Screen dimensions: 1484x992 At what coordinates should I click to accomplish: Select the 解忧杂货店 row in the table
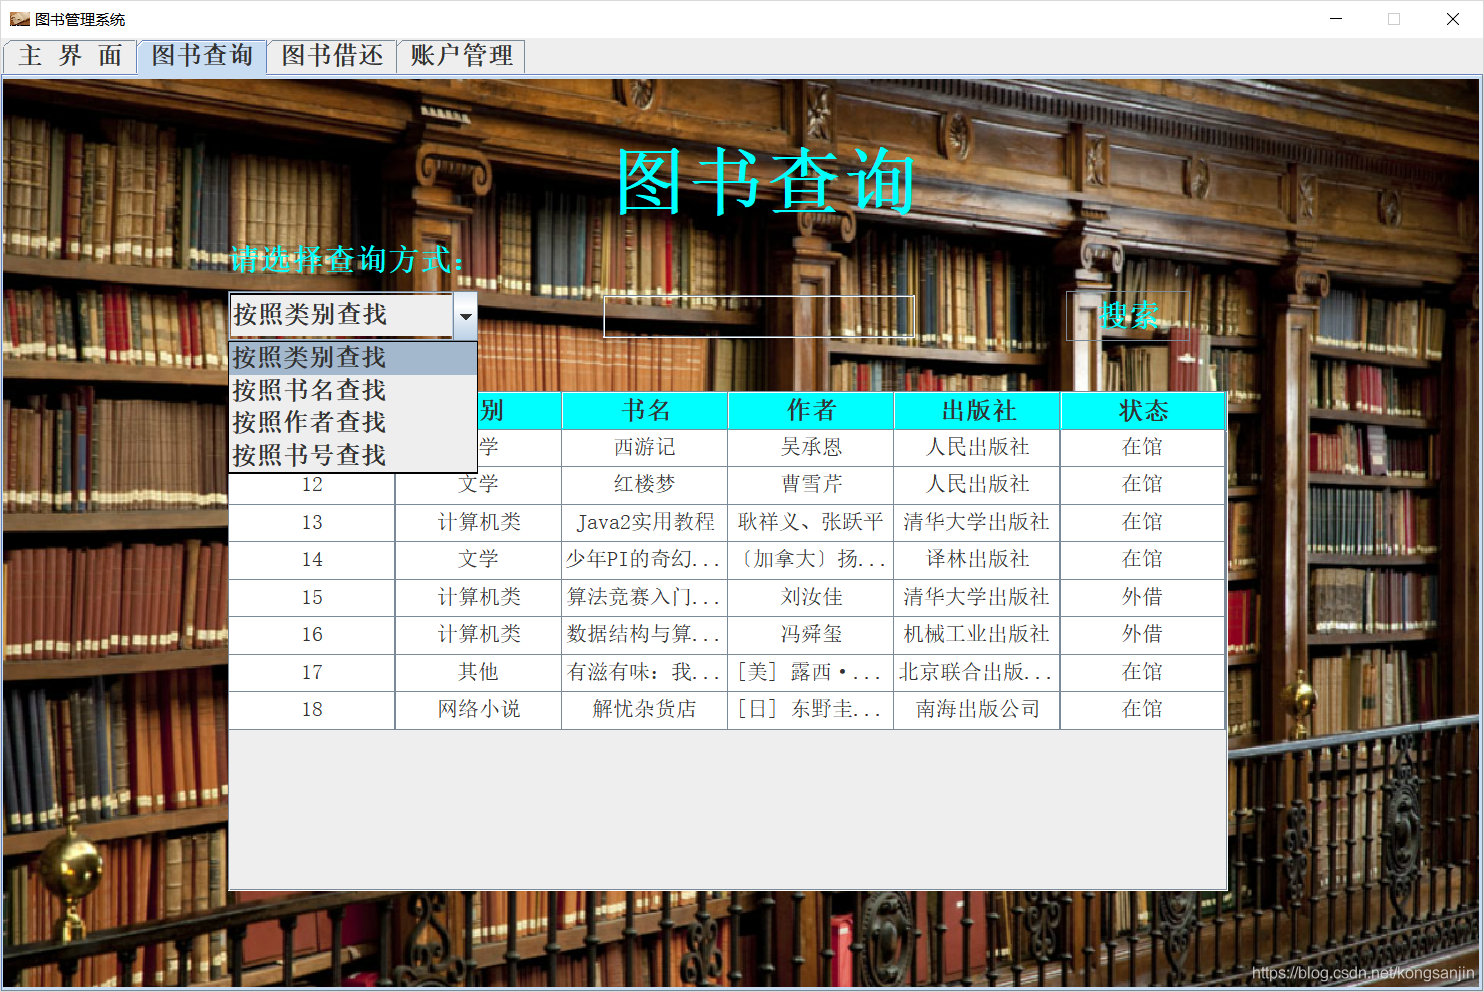(x=644, y=709)
